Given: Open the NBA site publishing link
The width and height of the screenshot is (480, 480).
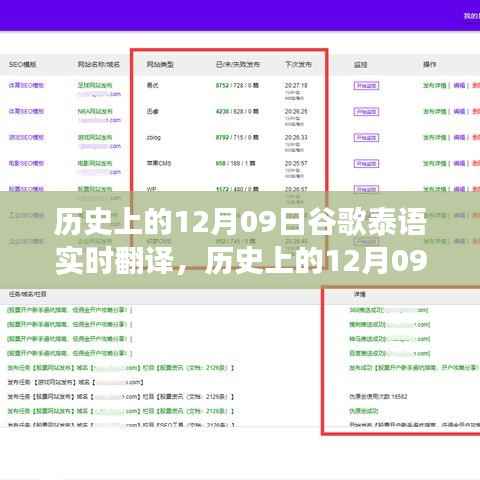Looking at the screenshot, I should click(x=95, y=111).
